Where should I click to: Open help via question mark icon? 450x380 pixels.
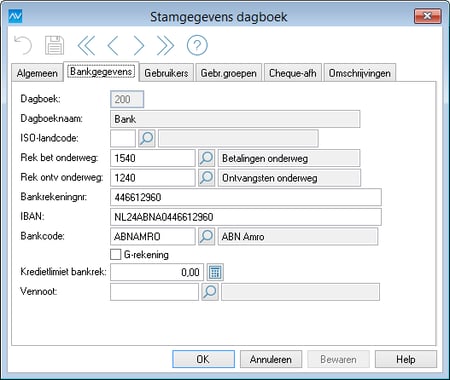pos(197,45)
